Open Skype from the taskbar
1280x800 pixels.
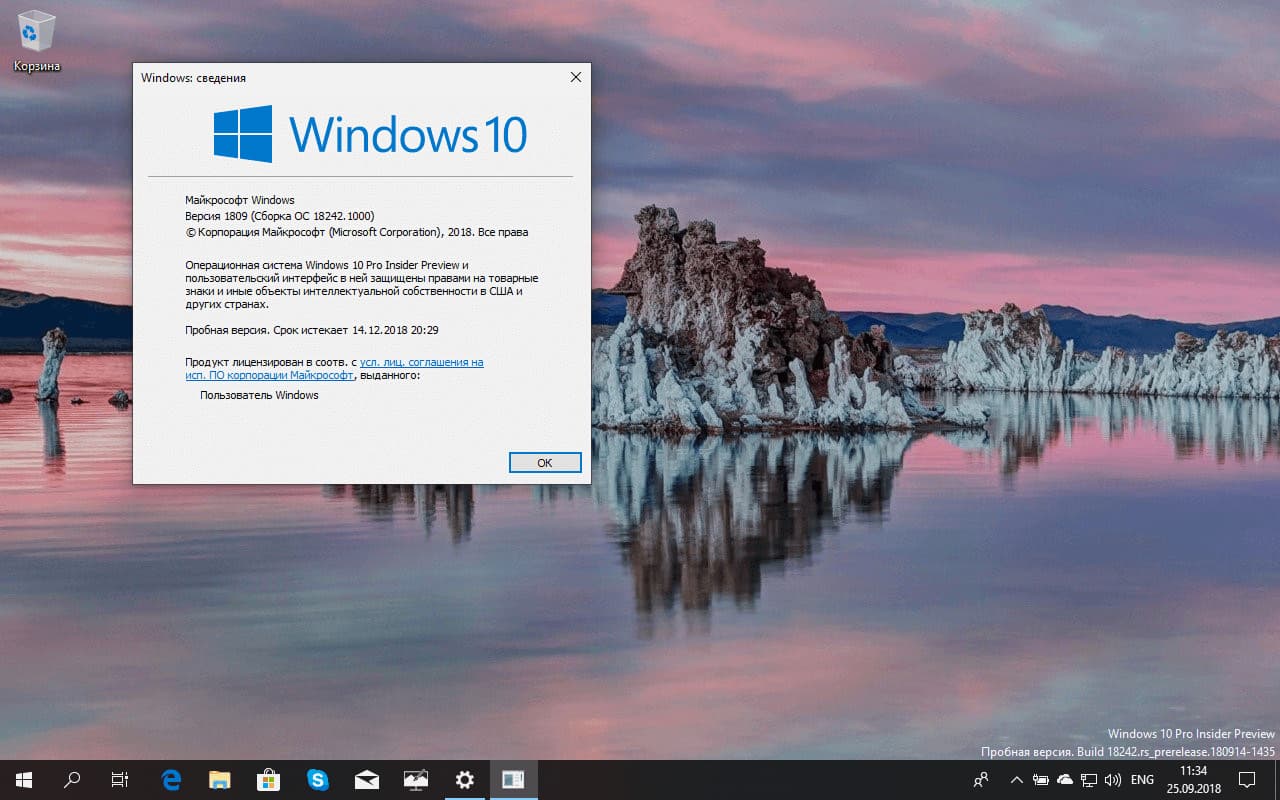318,779
